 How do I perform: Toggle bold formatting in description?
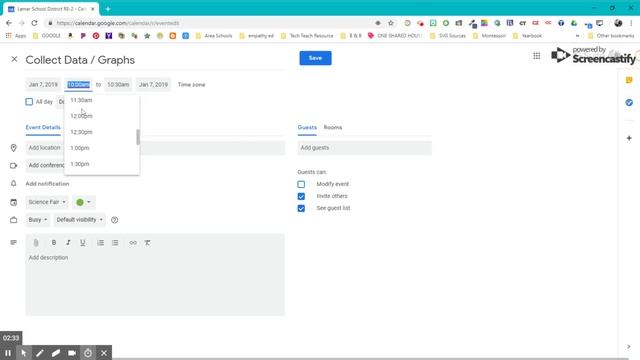pos(53,242)
